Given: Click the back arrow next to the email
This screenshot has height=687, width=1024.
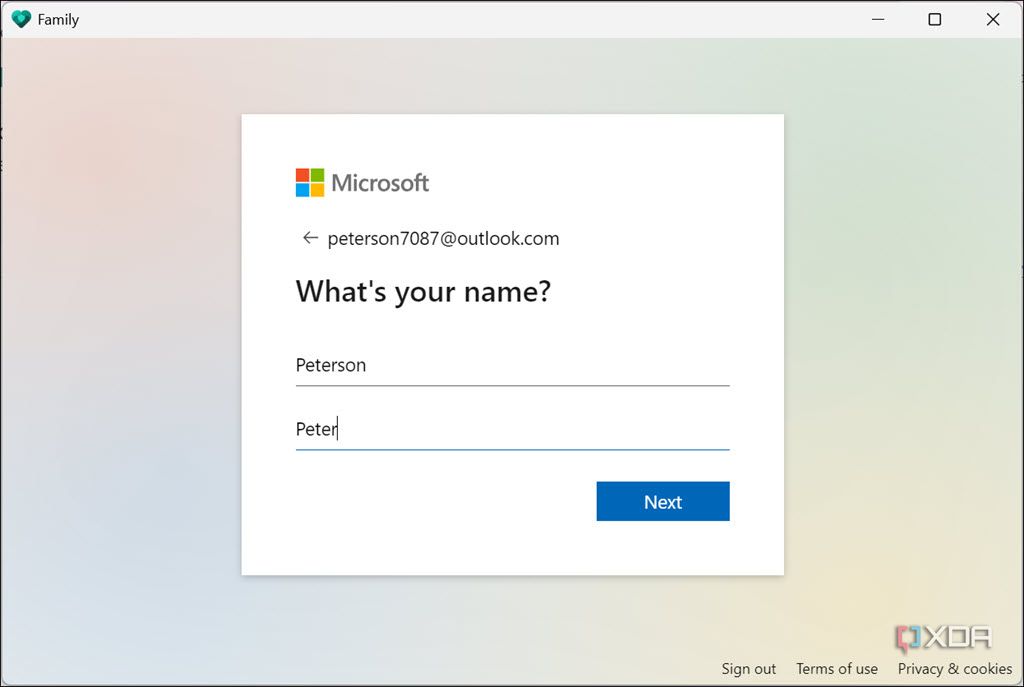Looking at the screenshot, I should [x=310, y=238].
